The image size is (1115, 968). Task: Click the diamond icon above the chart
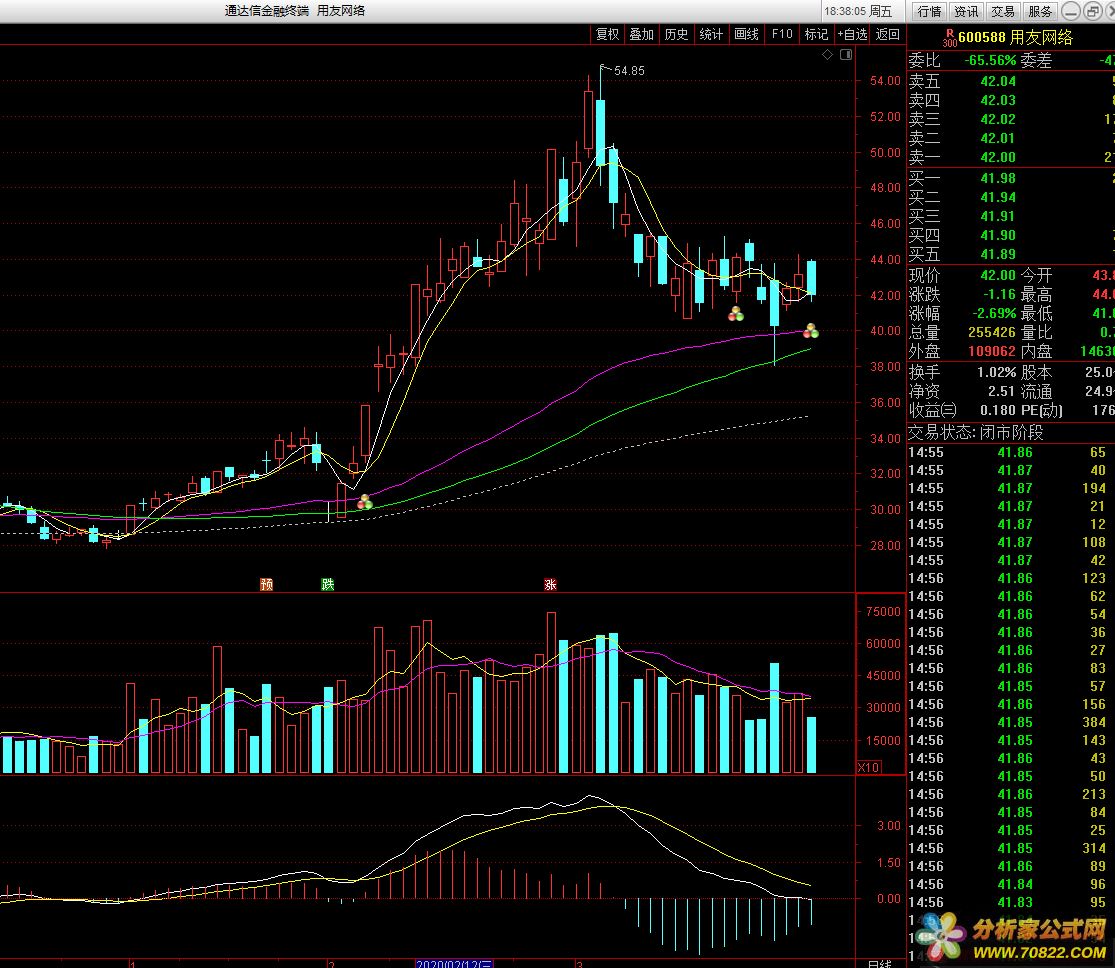pyautogui.click(x=827, y=55)
